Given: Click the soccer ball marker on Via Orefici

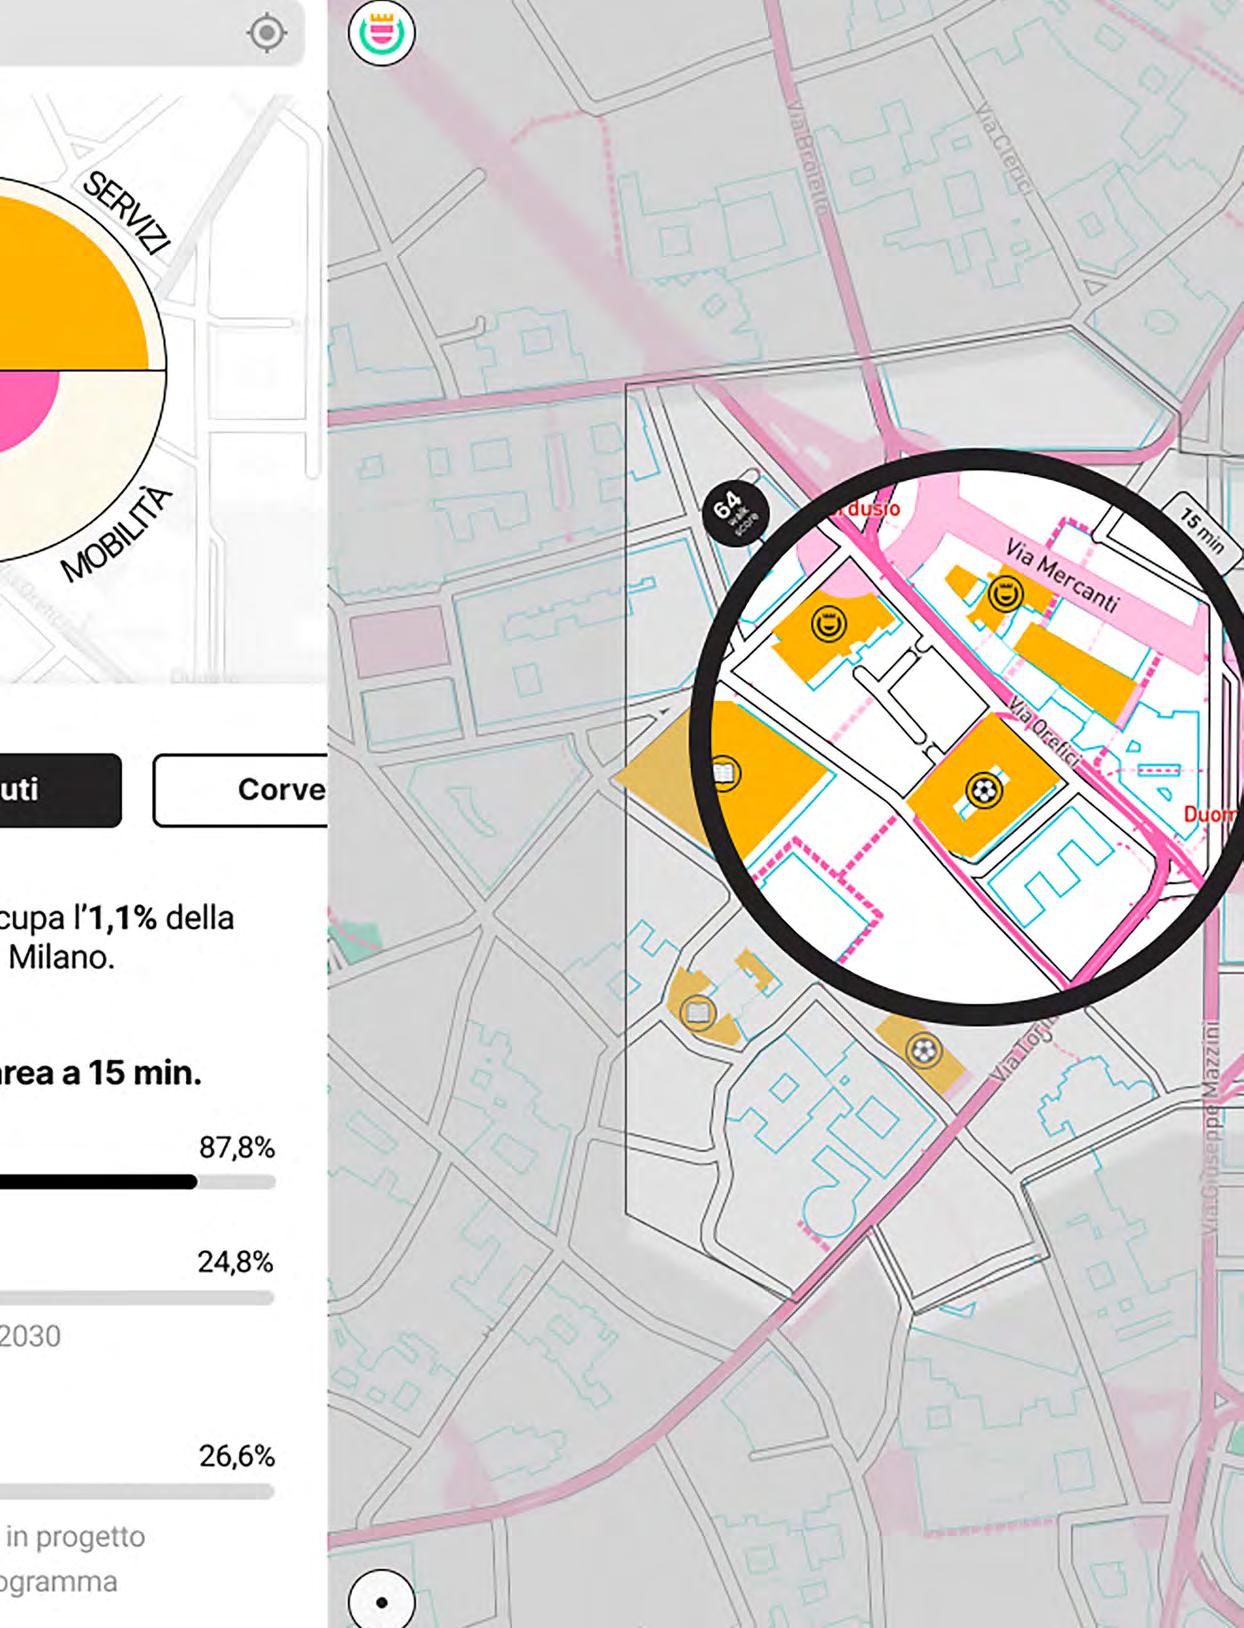Looking at the screenshot, I should click(984, 792).
